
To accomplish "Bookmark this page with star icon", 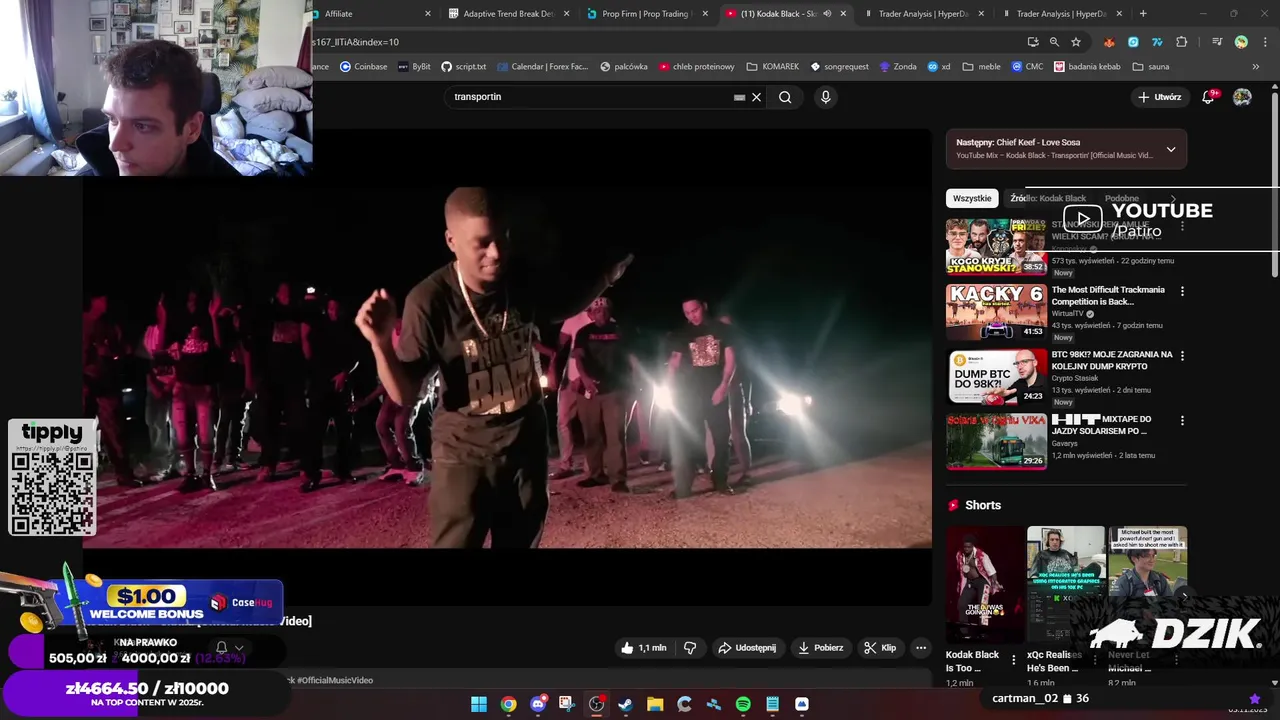I will point(1076,42).
